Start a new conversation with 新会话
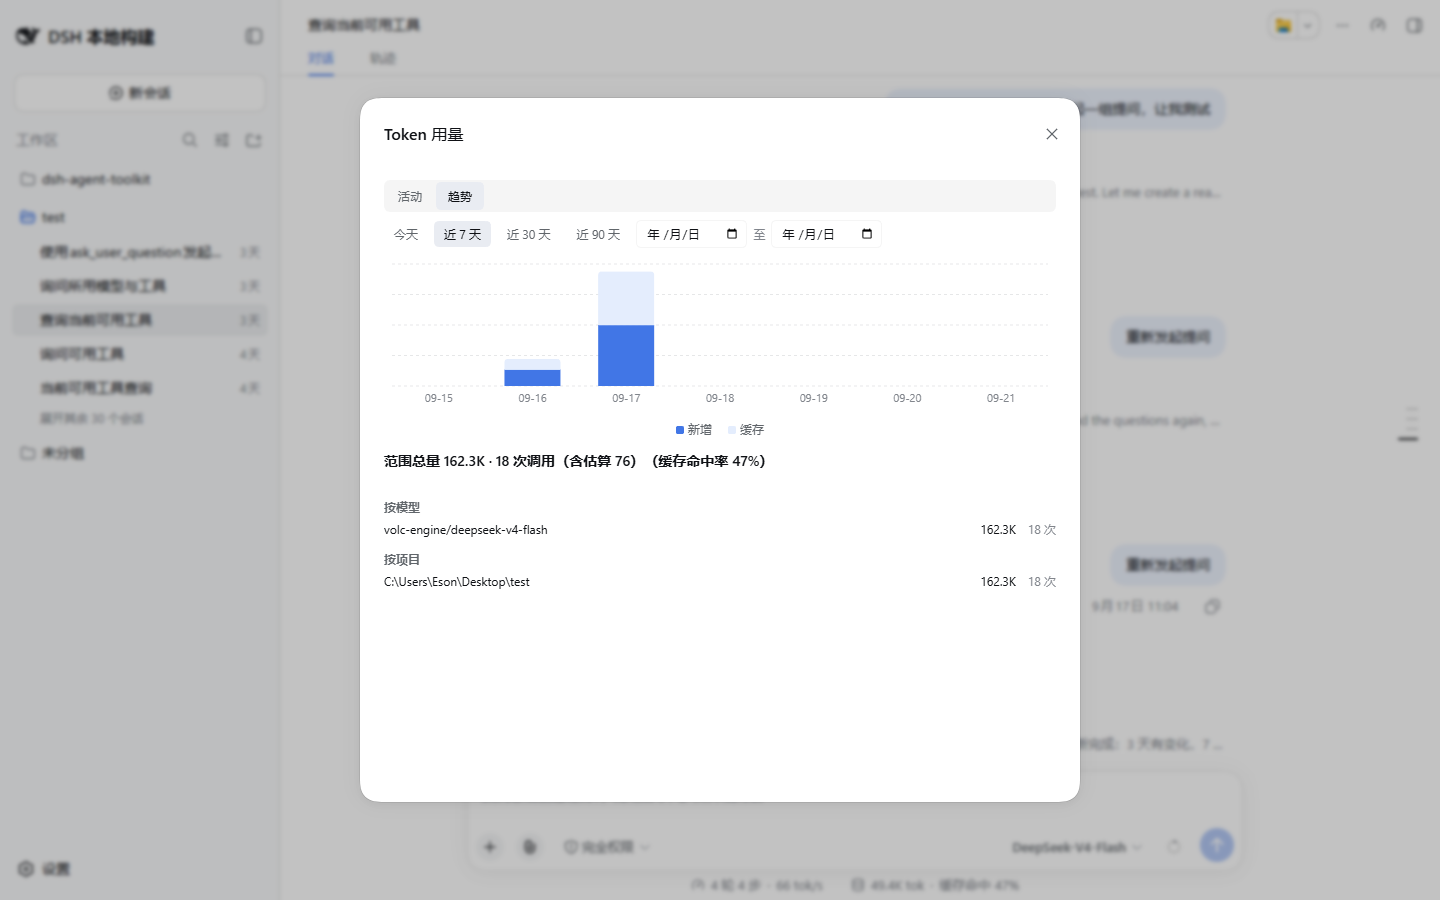The image size is (1440, 900). 140,93
